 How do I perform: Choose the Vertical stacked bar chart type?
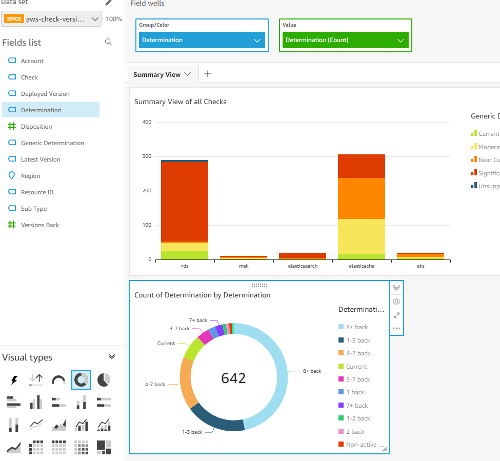pyautogui.click(x=81, y=402)
